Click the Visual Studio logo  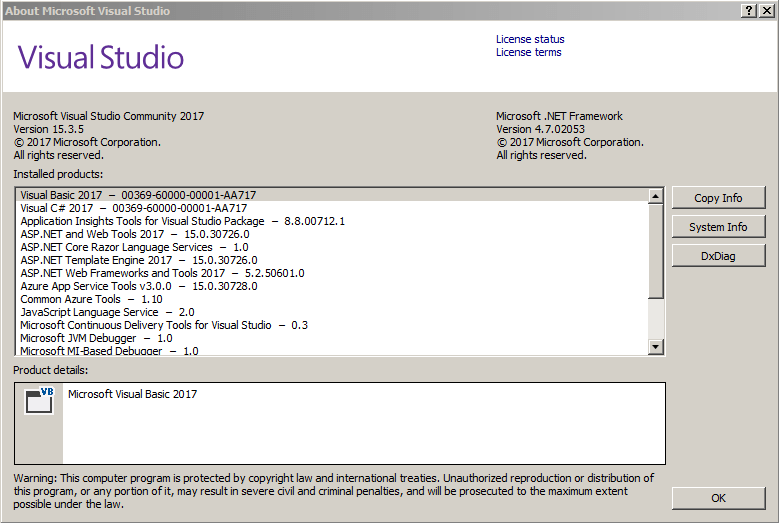pos(101,57)
